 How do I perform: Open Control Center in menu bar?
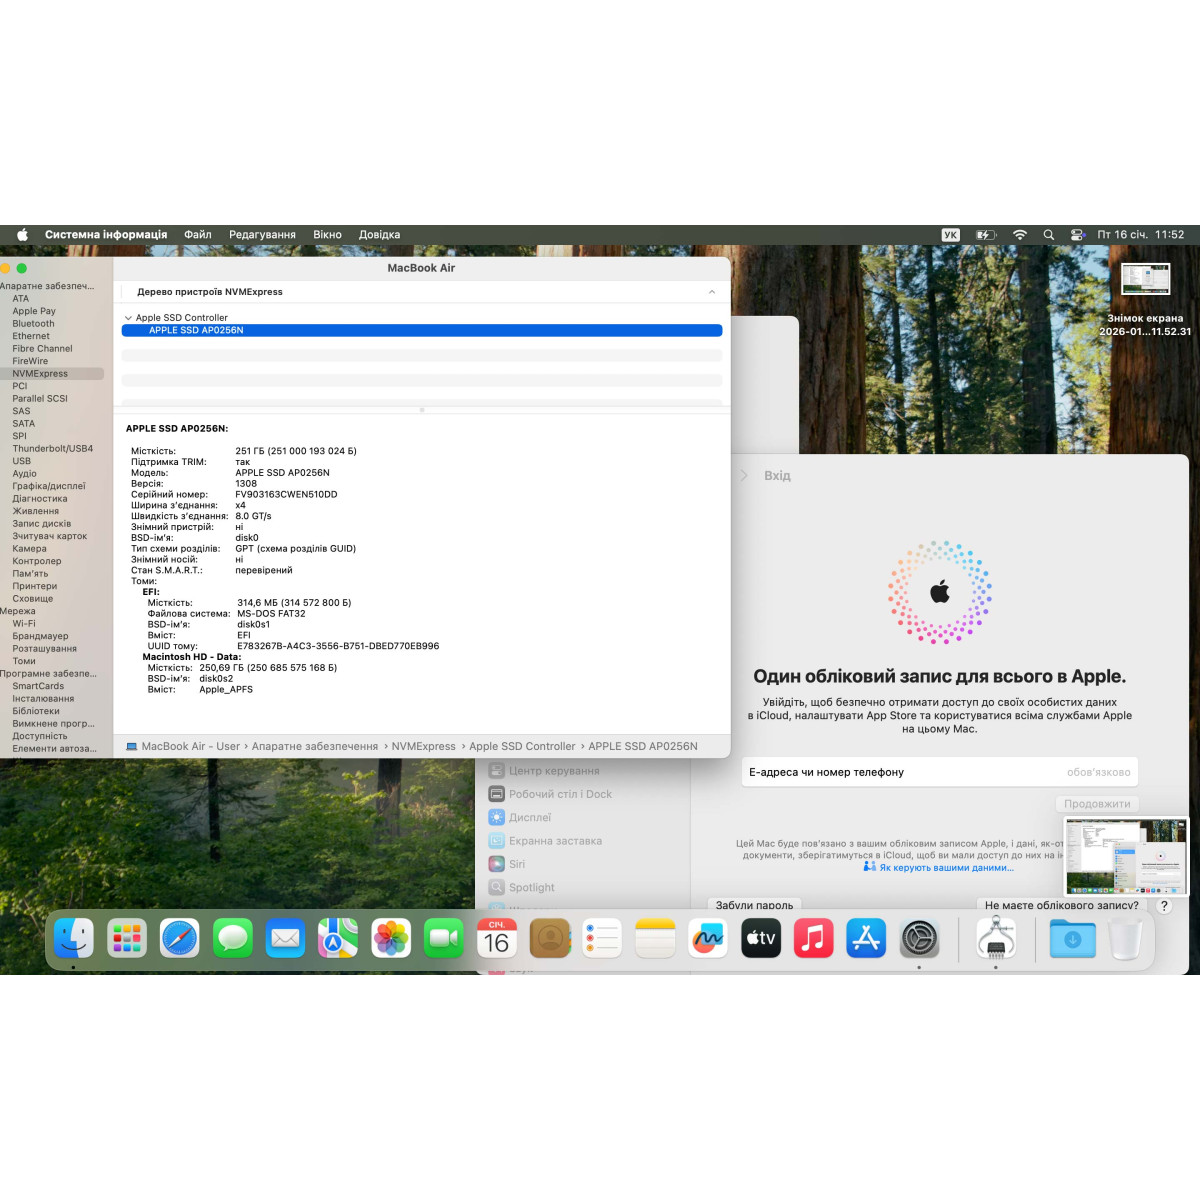(x=1078, y=235)
